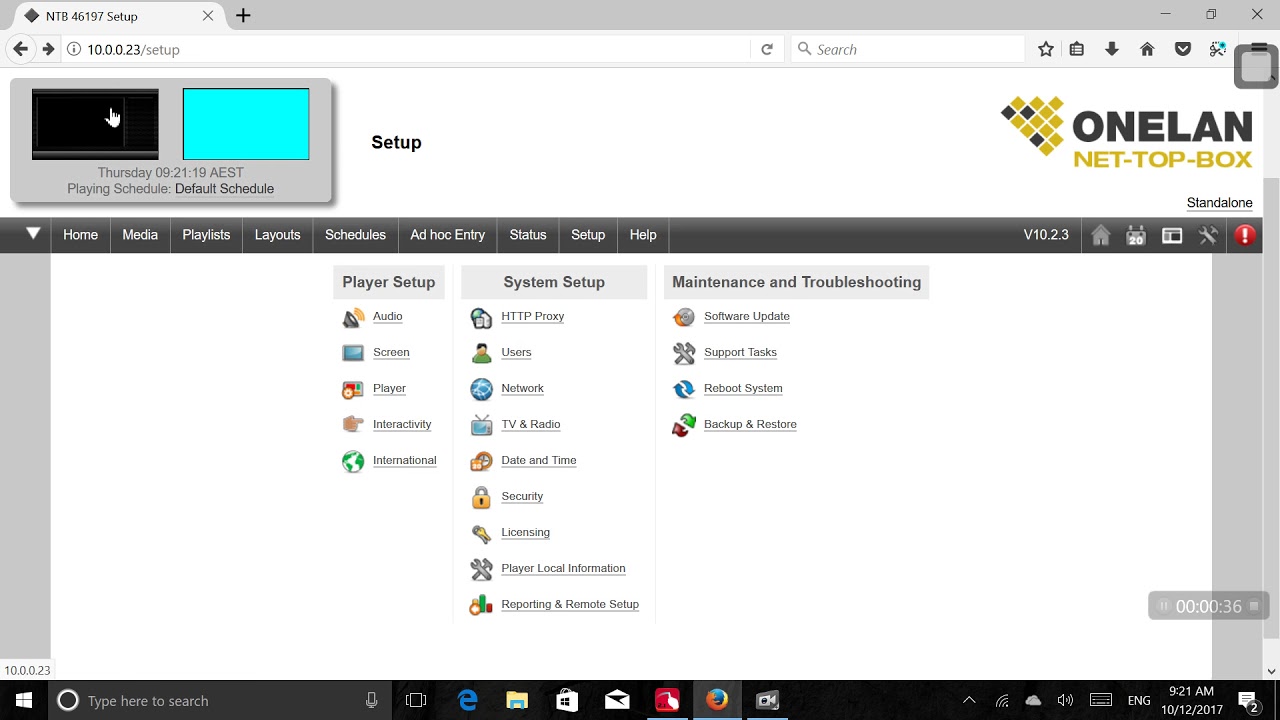
Task: Expand the white triangle menu left of Home
Action: click(x=33, y=234)
